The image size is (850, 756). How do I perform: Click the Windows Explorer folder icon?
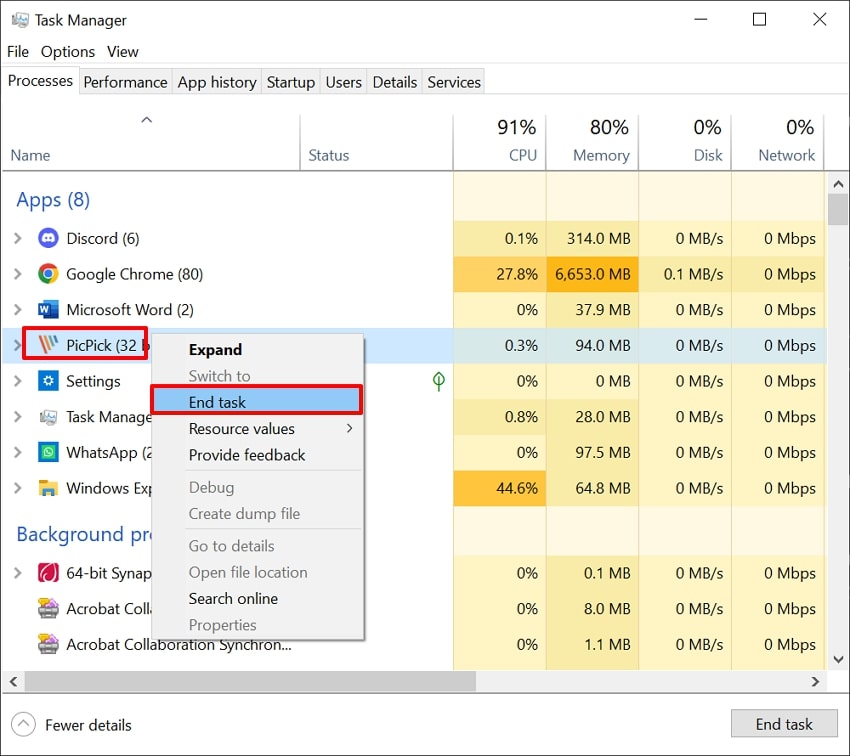coord(48,489)
